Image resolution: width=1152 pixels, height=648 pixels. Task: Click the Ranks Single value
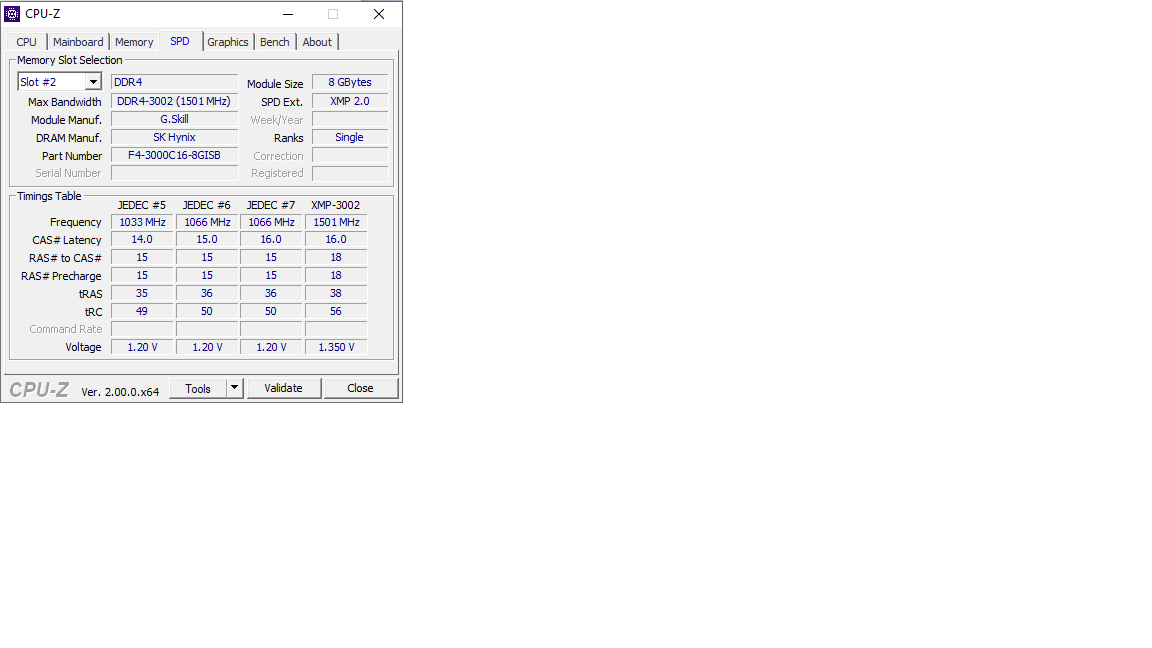point(350,137)
